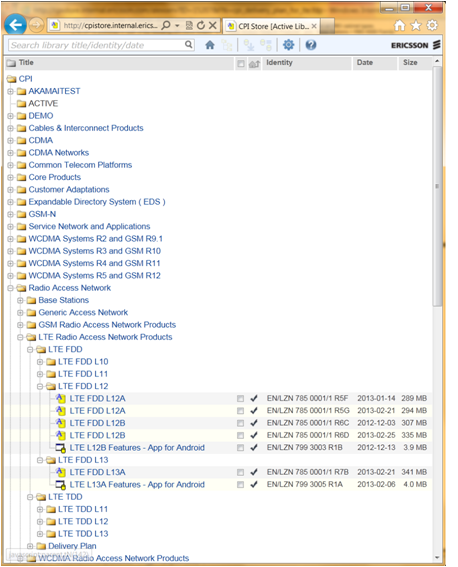Image resolution: width=458 pixels, height=567 pixels.
Task: Click the LTE L13A Features app icon
Action: [61, 485]
